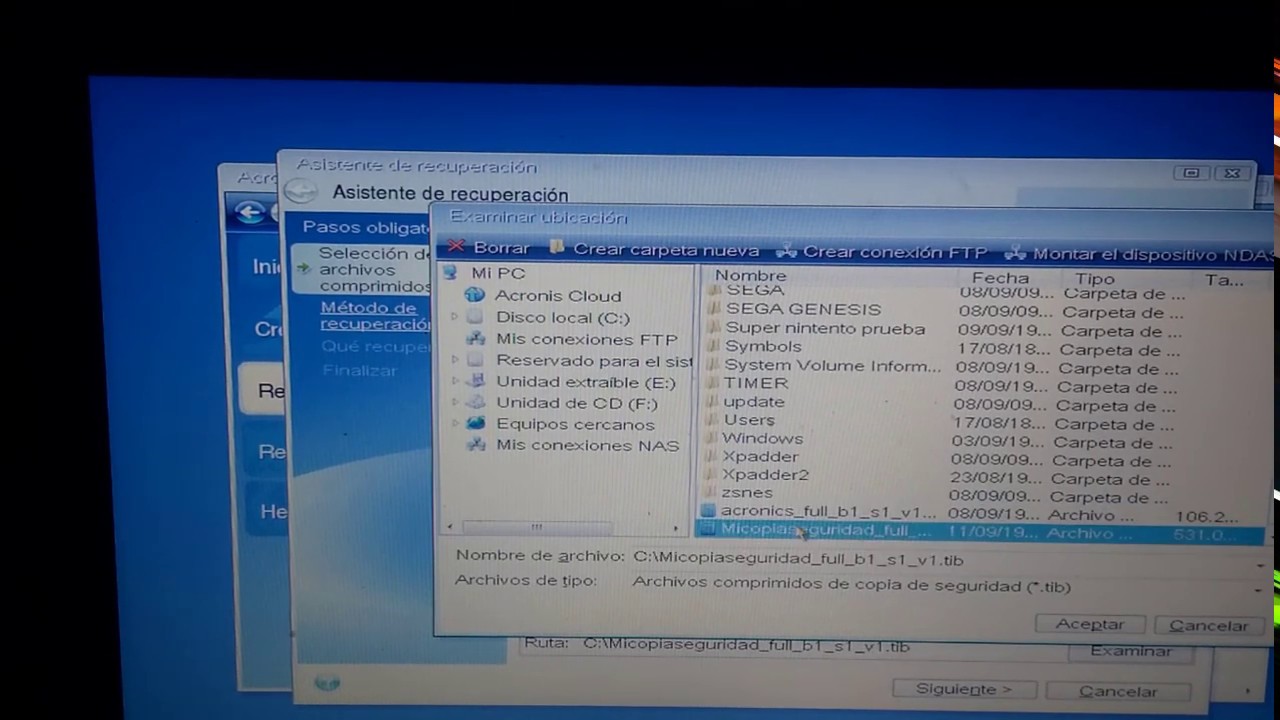Click the green arrow beside Selección de archivos
The width and height of the screenshot is (1280, 720).
coord(303,268)
